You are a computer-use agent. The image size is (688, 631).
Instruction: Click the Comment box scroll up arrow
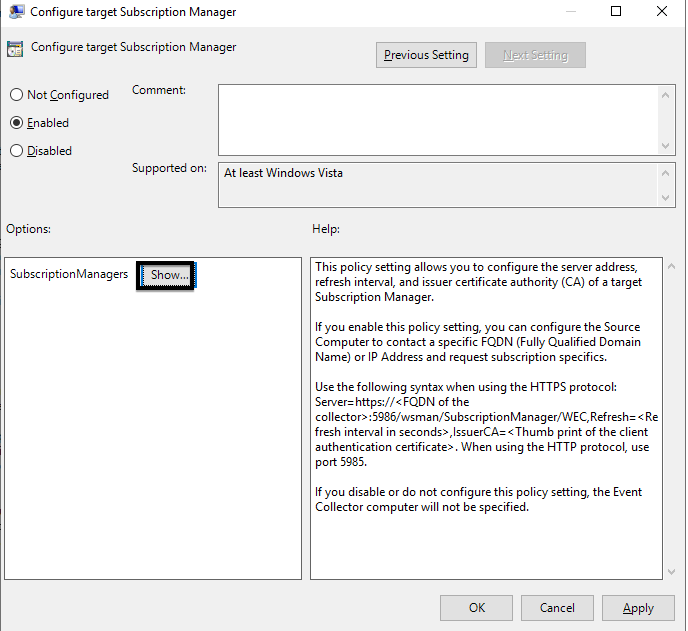pyautogui.click(x=665, y=95)
